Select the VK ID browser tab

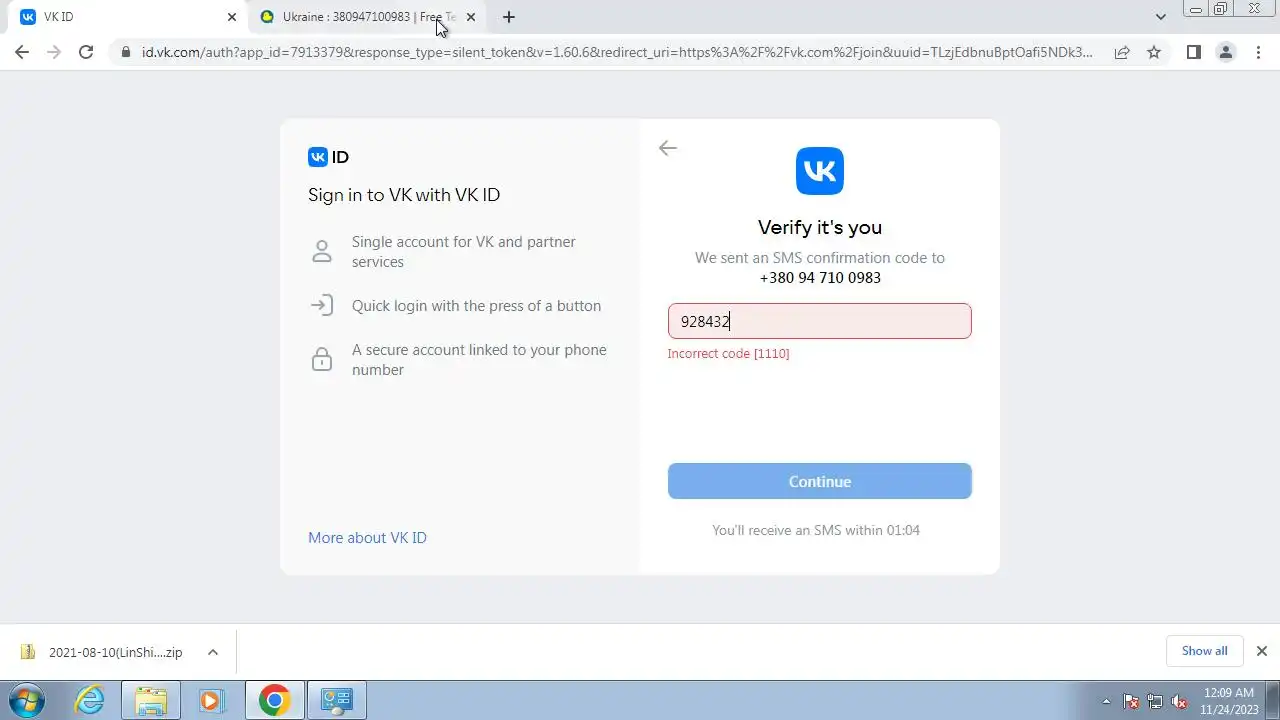128,17
